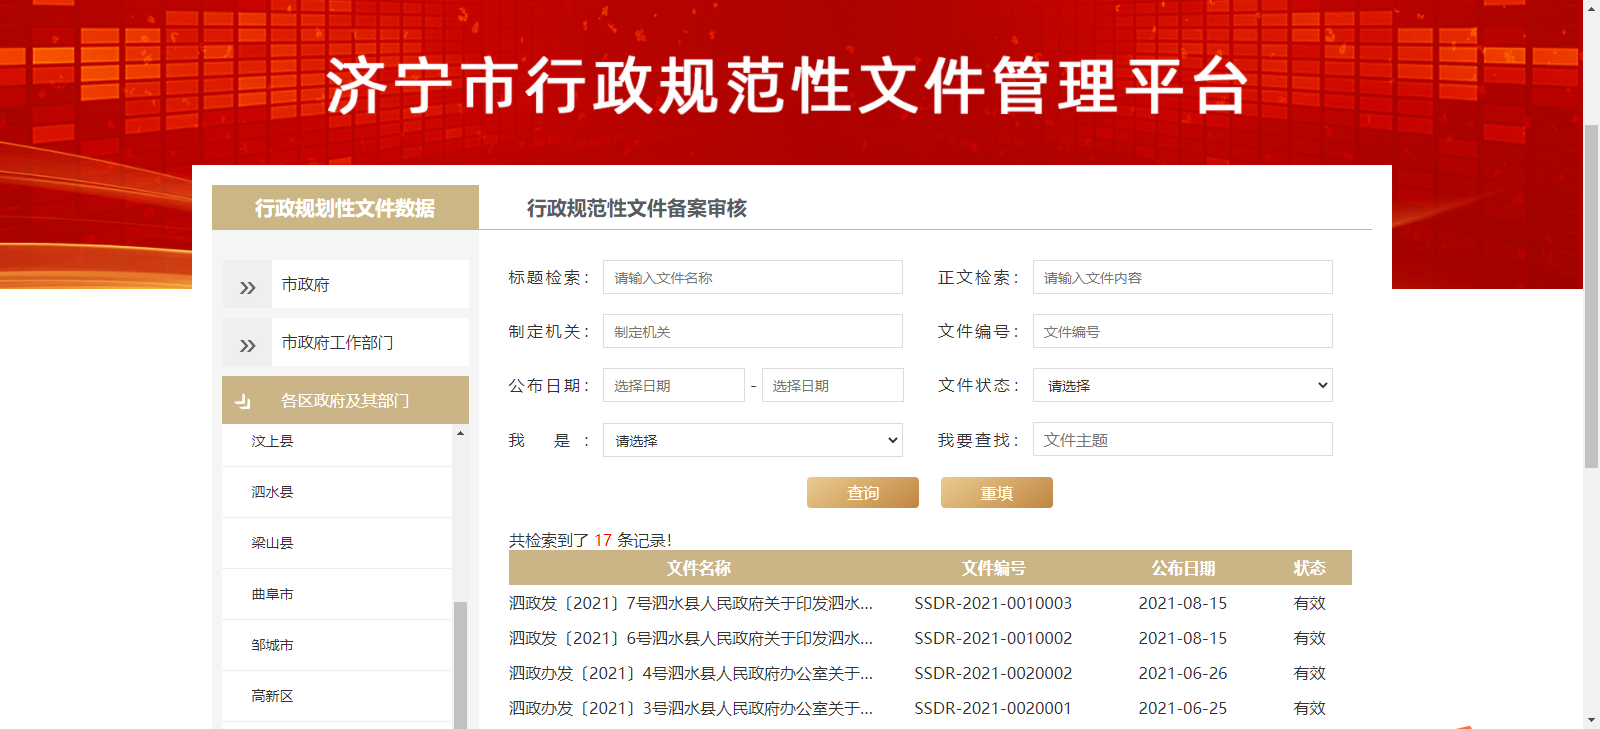Select 汶上县 in the sidebar list
Screen dimensions: 1600x729
coord(272,441)
